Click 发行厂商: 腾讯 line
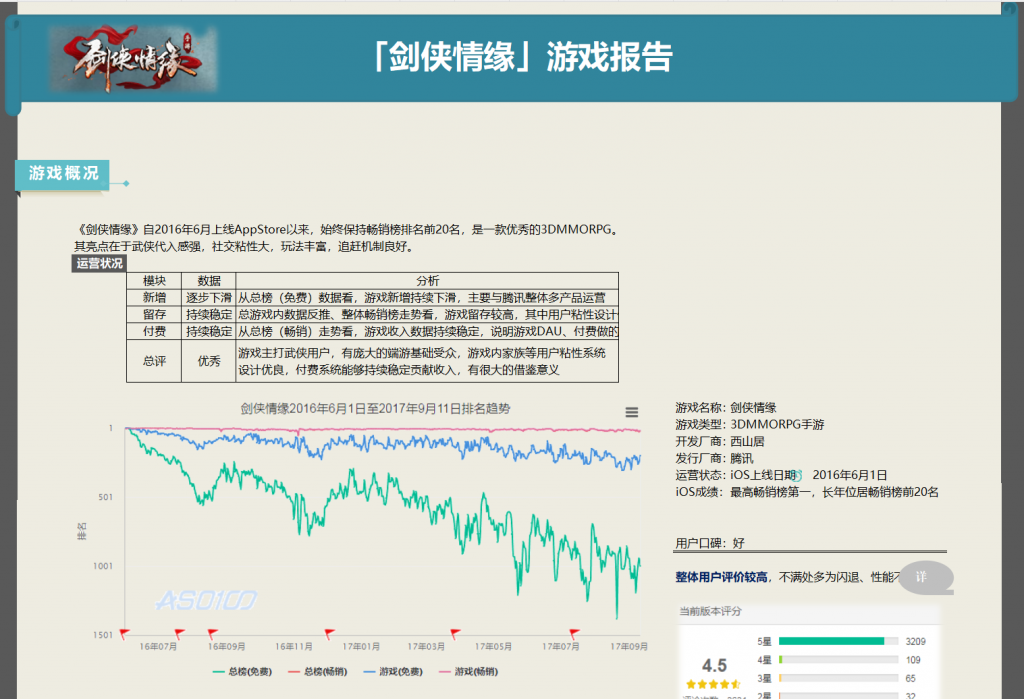Screen dimensions: 1024x699 click(714, 458)
